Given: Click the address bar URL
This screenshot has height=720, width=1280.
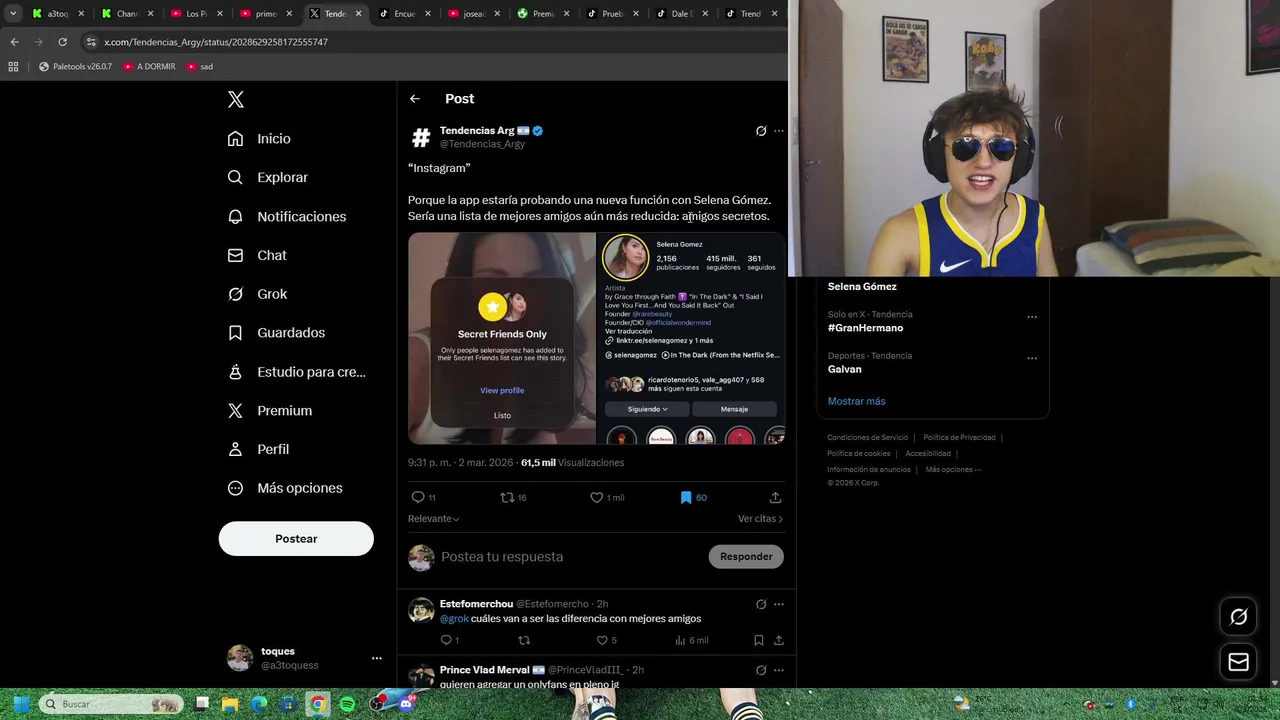Looking at the screenshot, I should 216,42.
